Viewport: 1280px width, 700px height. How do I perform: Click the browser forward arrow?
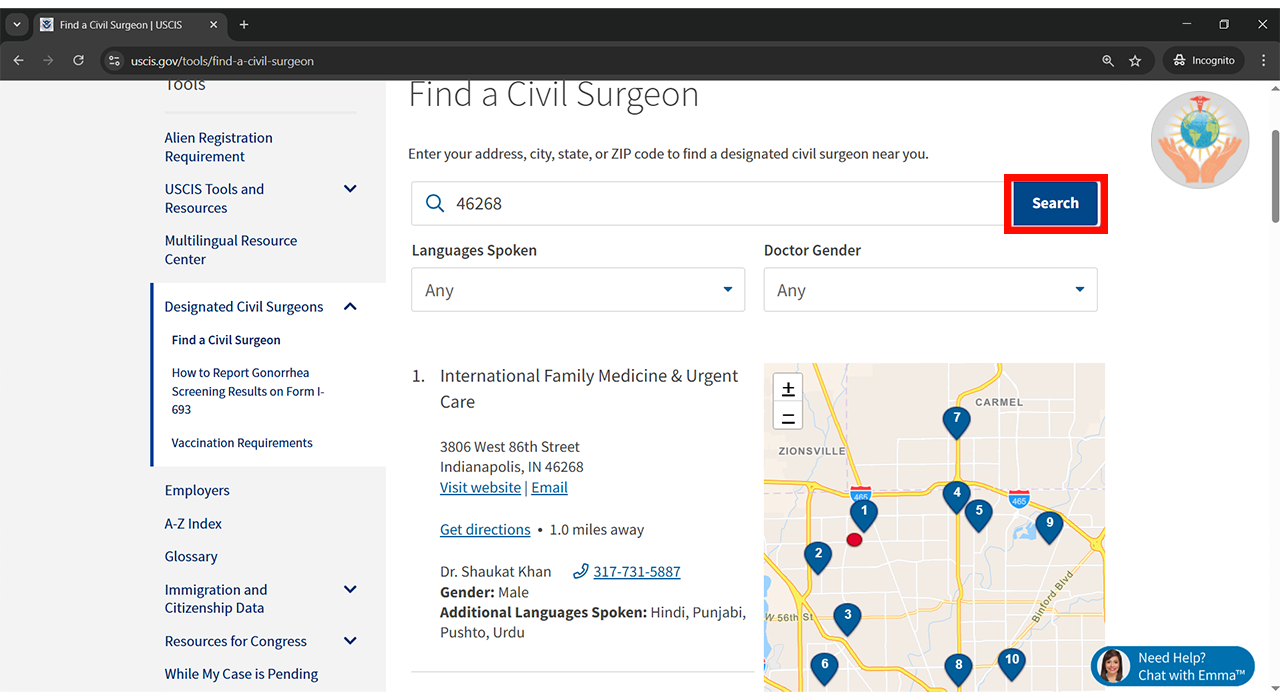tap(48, 61)
